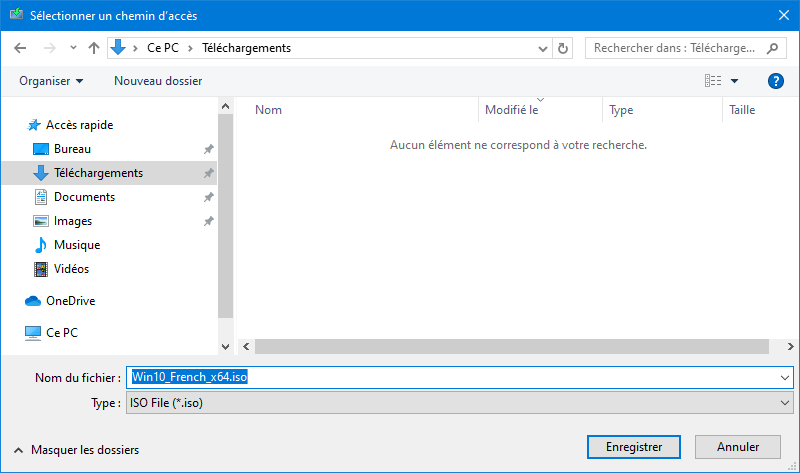The height and width of the screenshot is (473, 800).
Task: Click the OneDrive cloud icon
Action: tap(33, 301)
